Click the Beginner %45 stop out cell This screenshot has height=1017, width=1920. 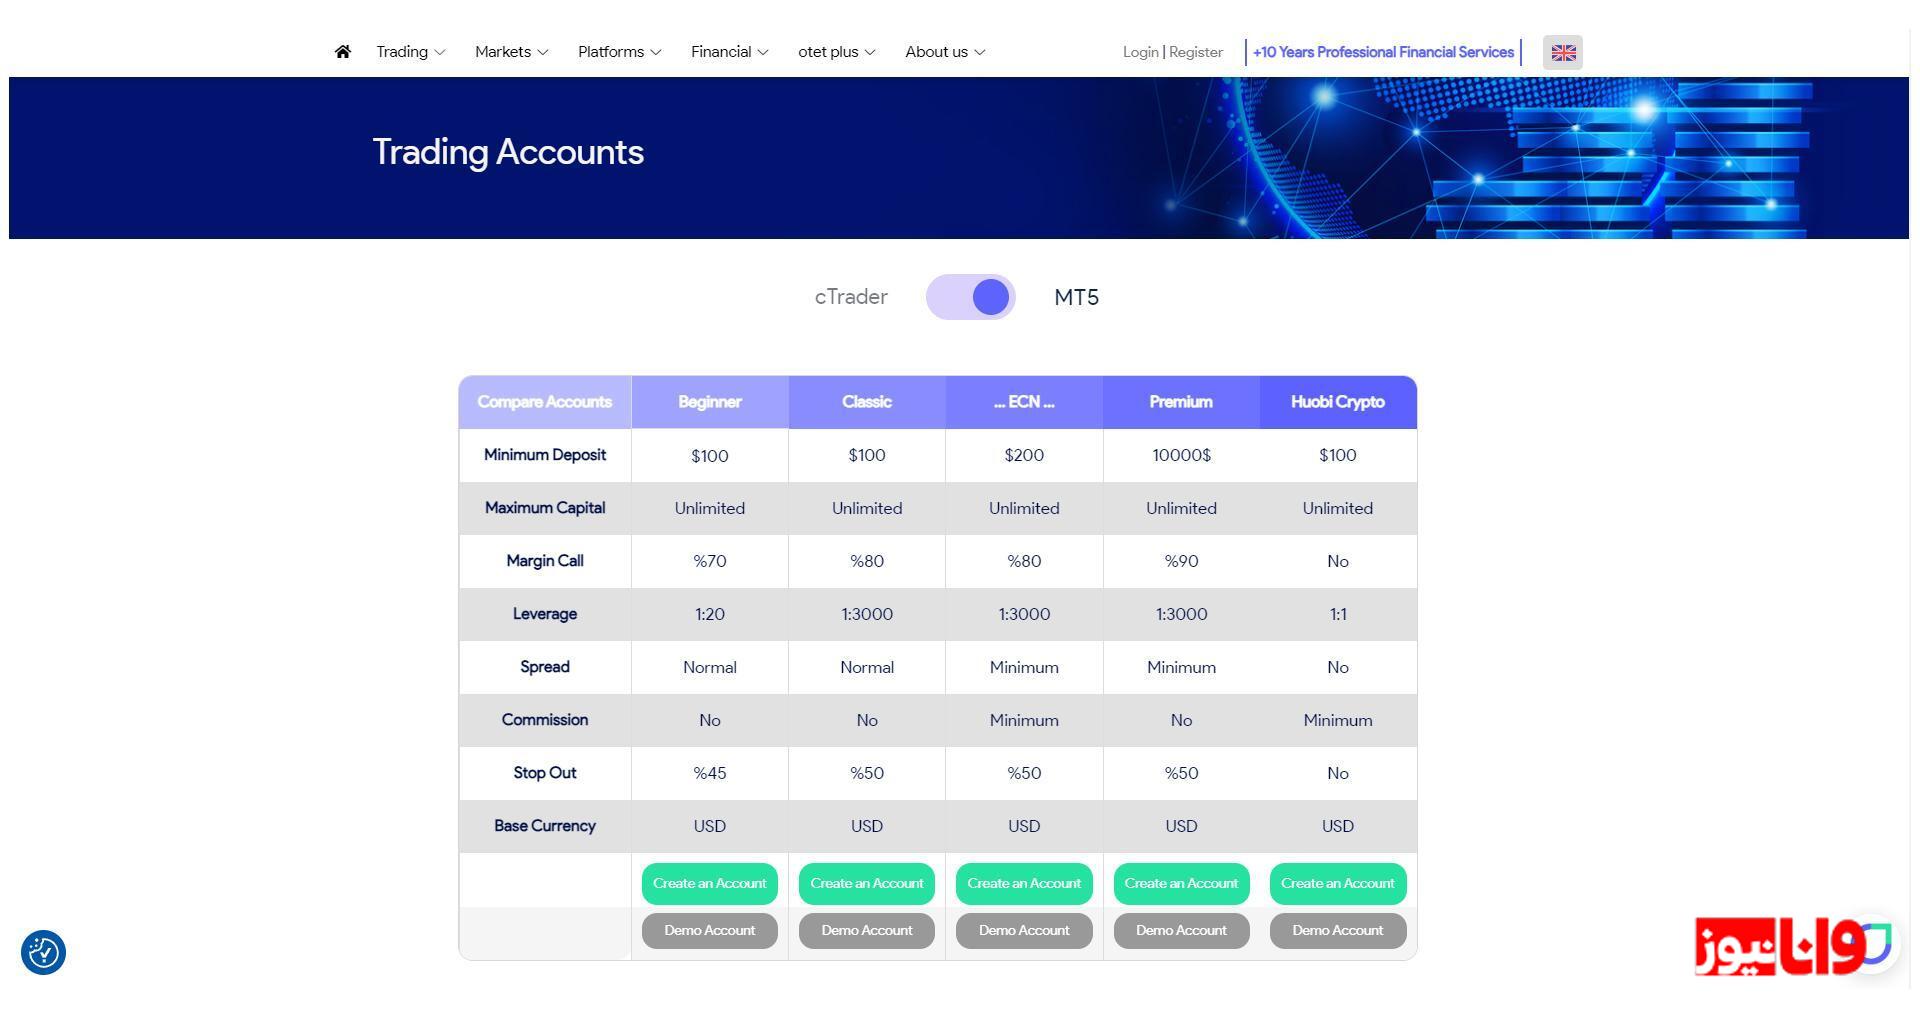coord(710,773)
